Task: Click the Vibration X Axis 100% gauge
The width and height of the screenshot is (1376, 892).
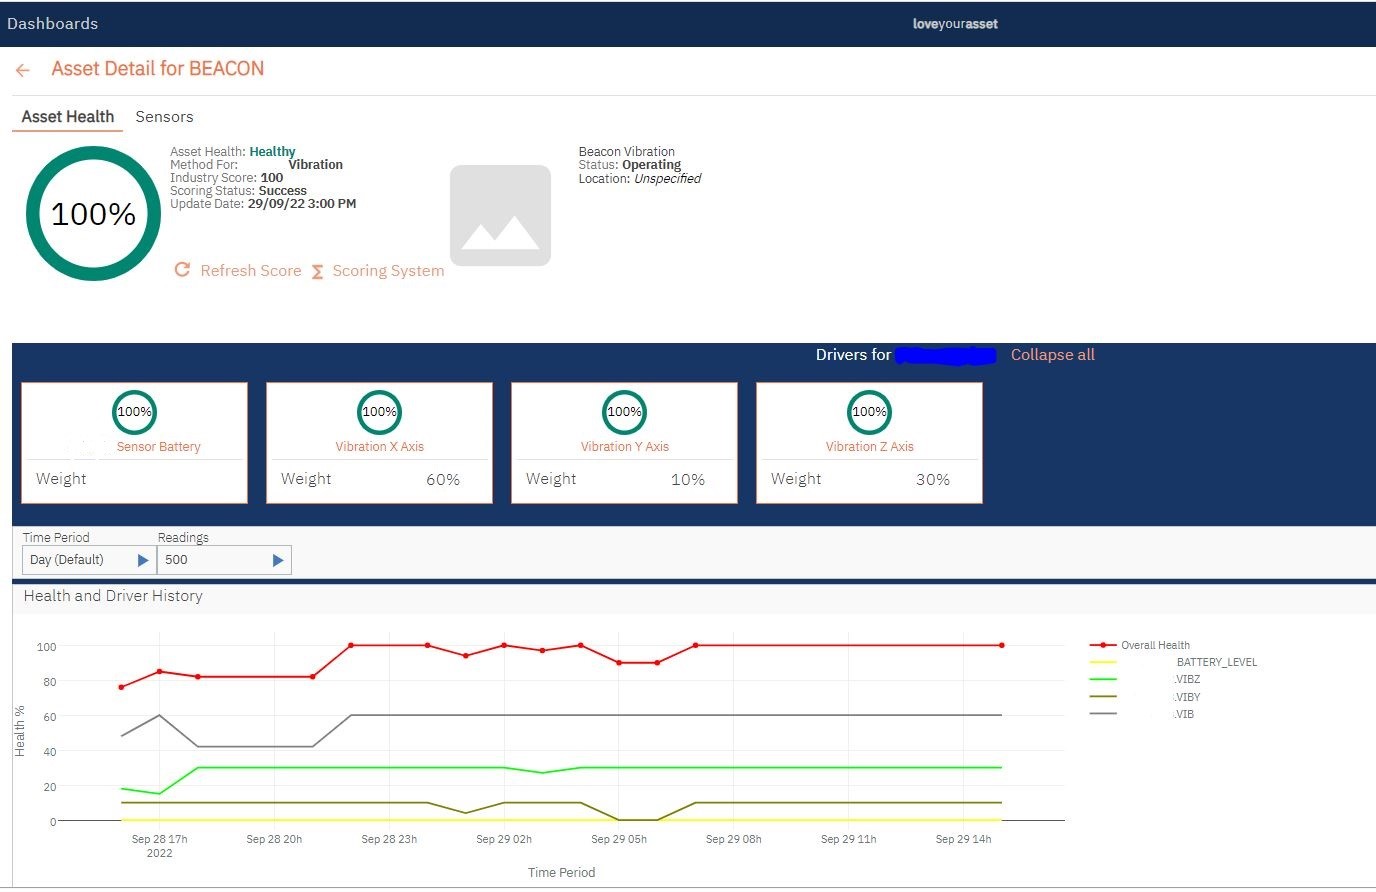Action: click(379, 412)
